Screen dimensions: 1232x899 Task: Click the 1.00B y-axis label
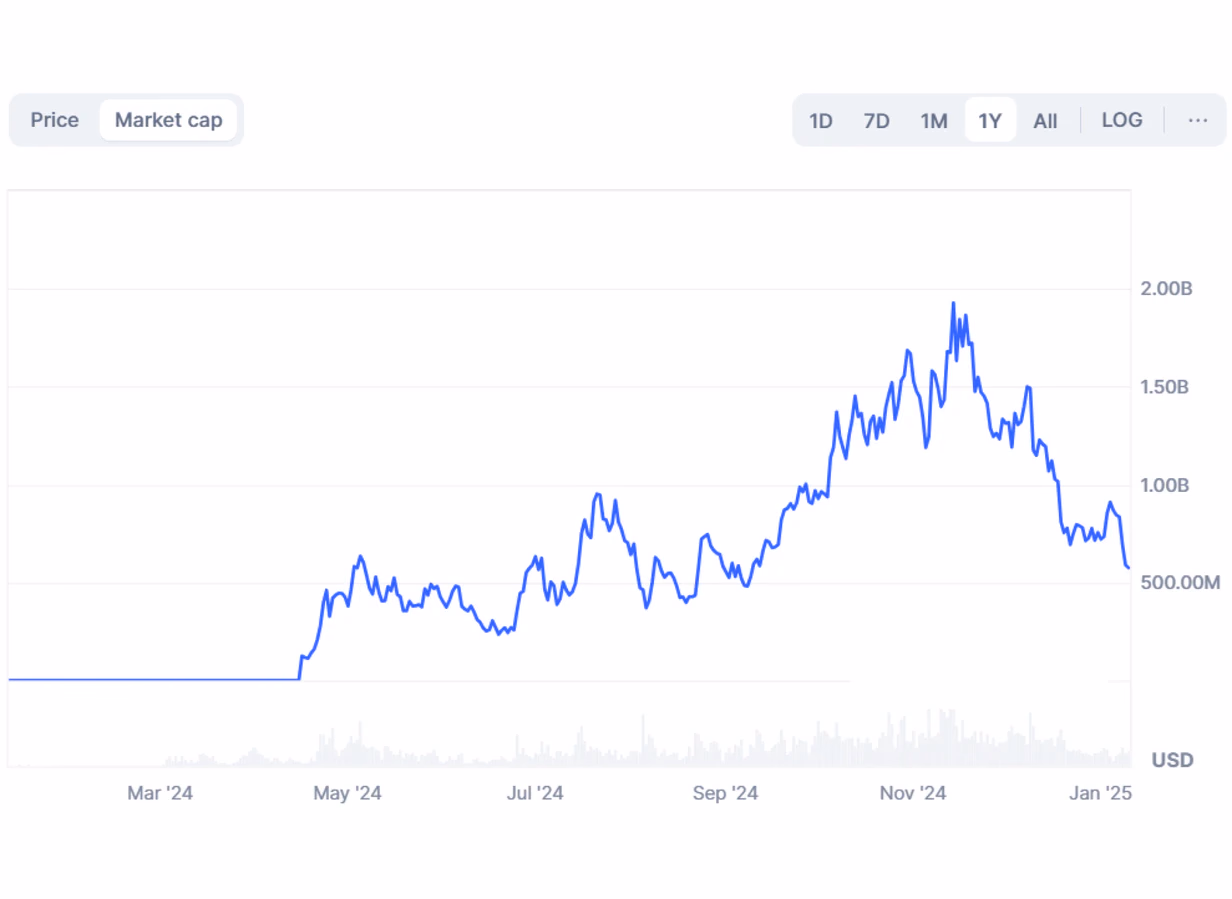click(1164, 485)
